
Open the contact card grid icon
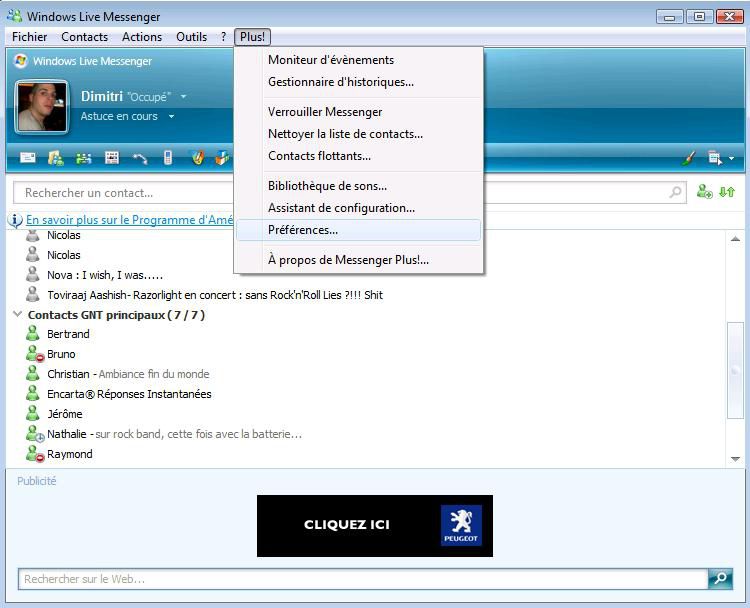tap(112, 157)
